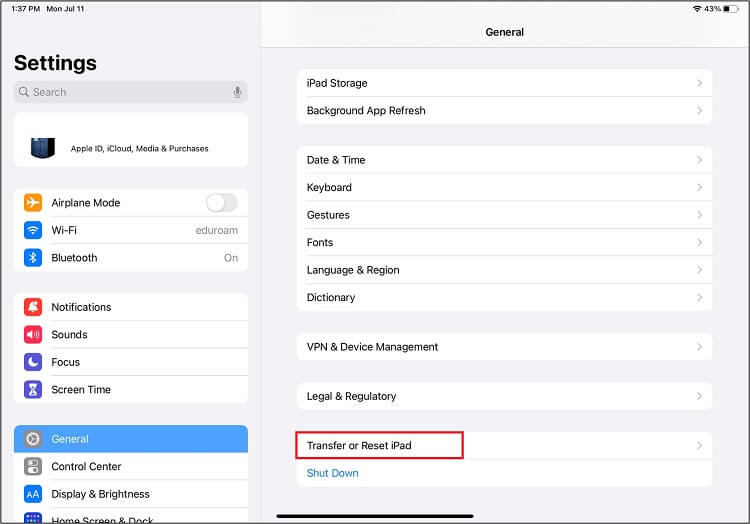Tap the Control Center icon
Viewport: 750px width, 524px height.
pyautogui.click(x=33, y=467)
